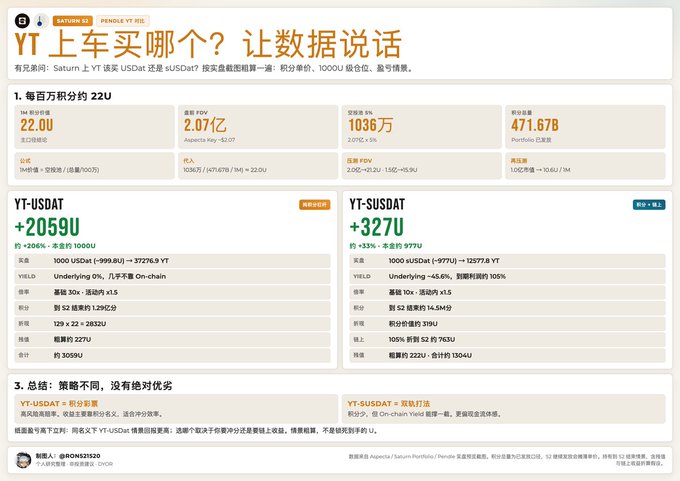The width and height of the screenshot is (680, 481).
Task: Click the row '1000 sUSDat (~977U) → 12577.8 YT'
Action: 507,261
